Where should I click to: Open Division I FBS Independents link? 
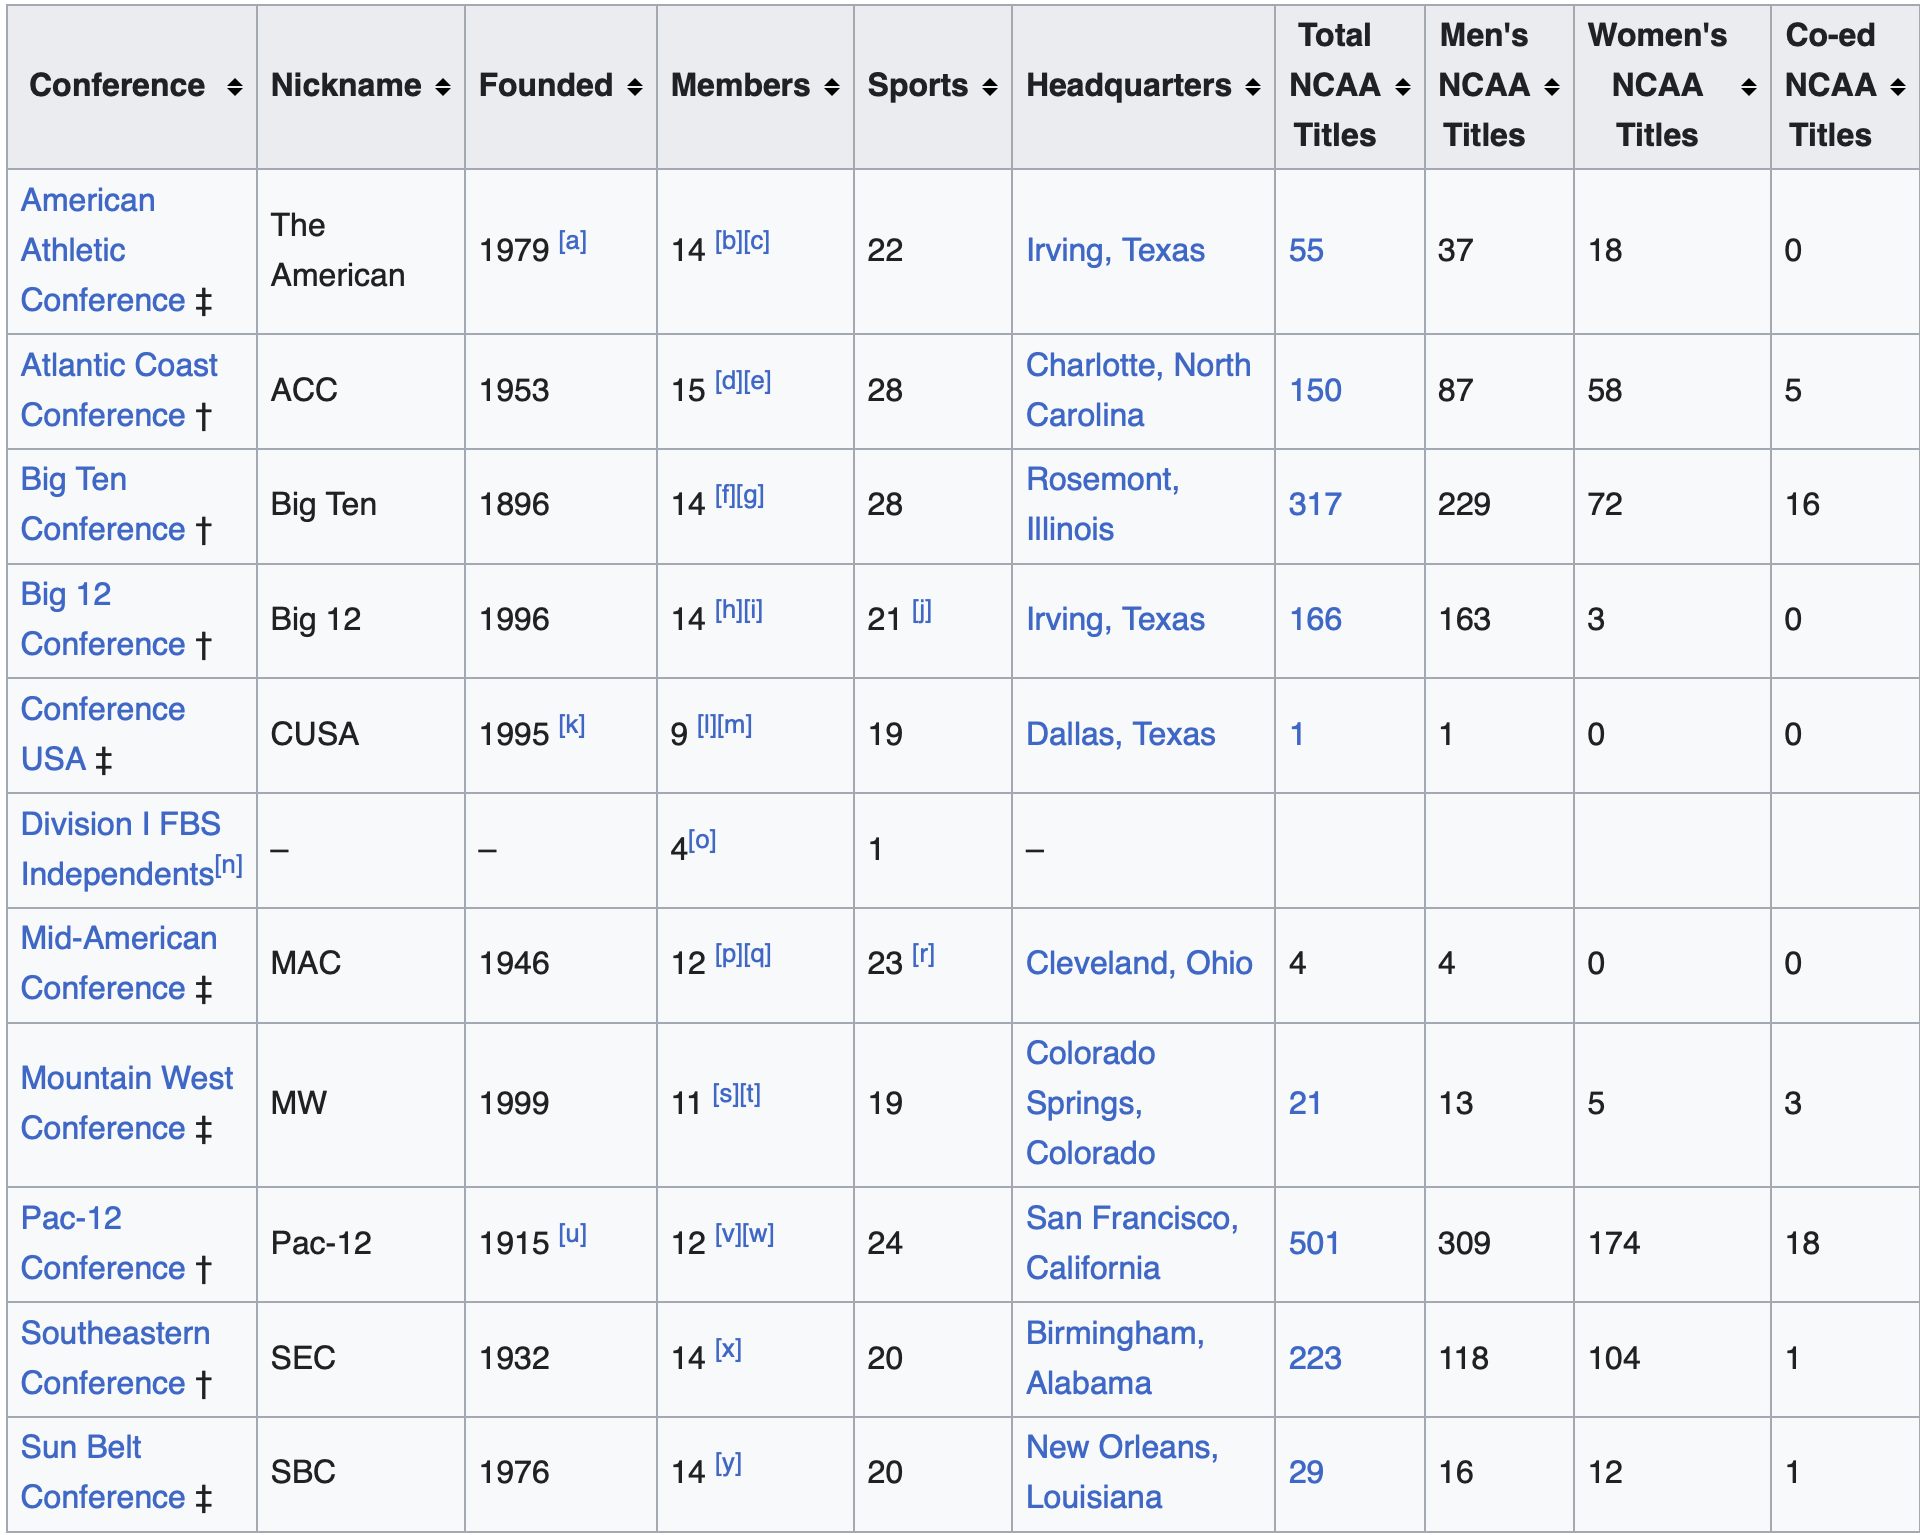[121, 849]
